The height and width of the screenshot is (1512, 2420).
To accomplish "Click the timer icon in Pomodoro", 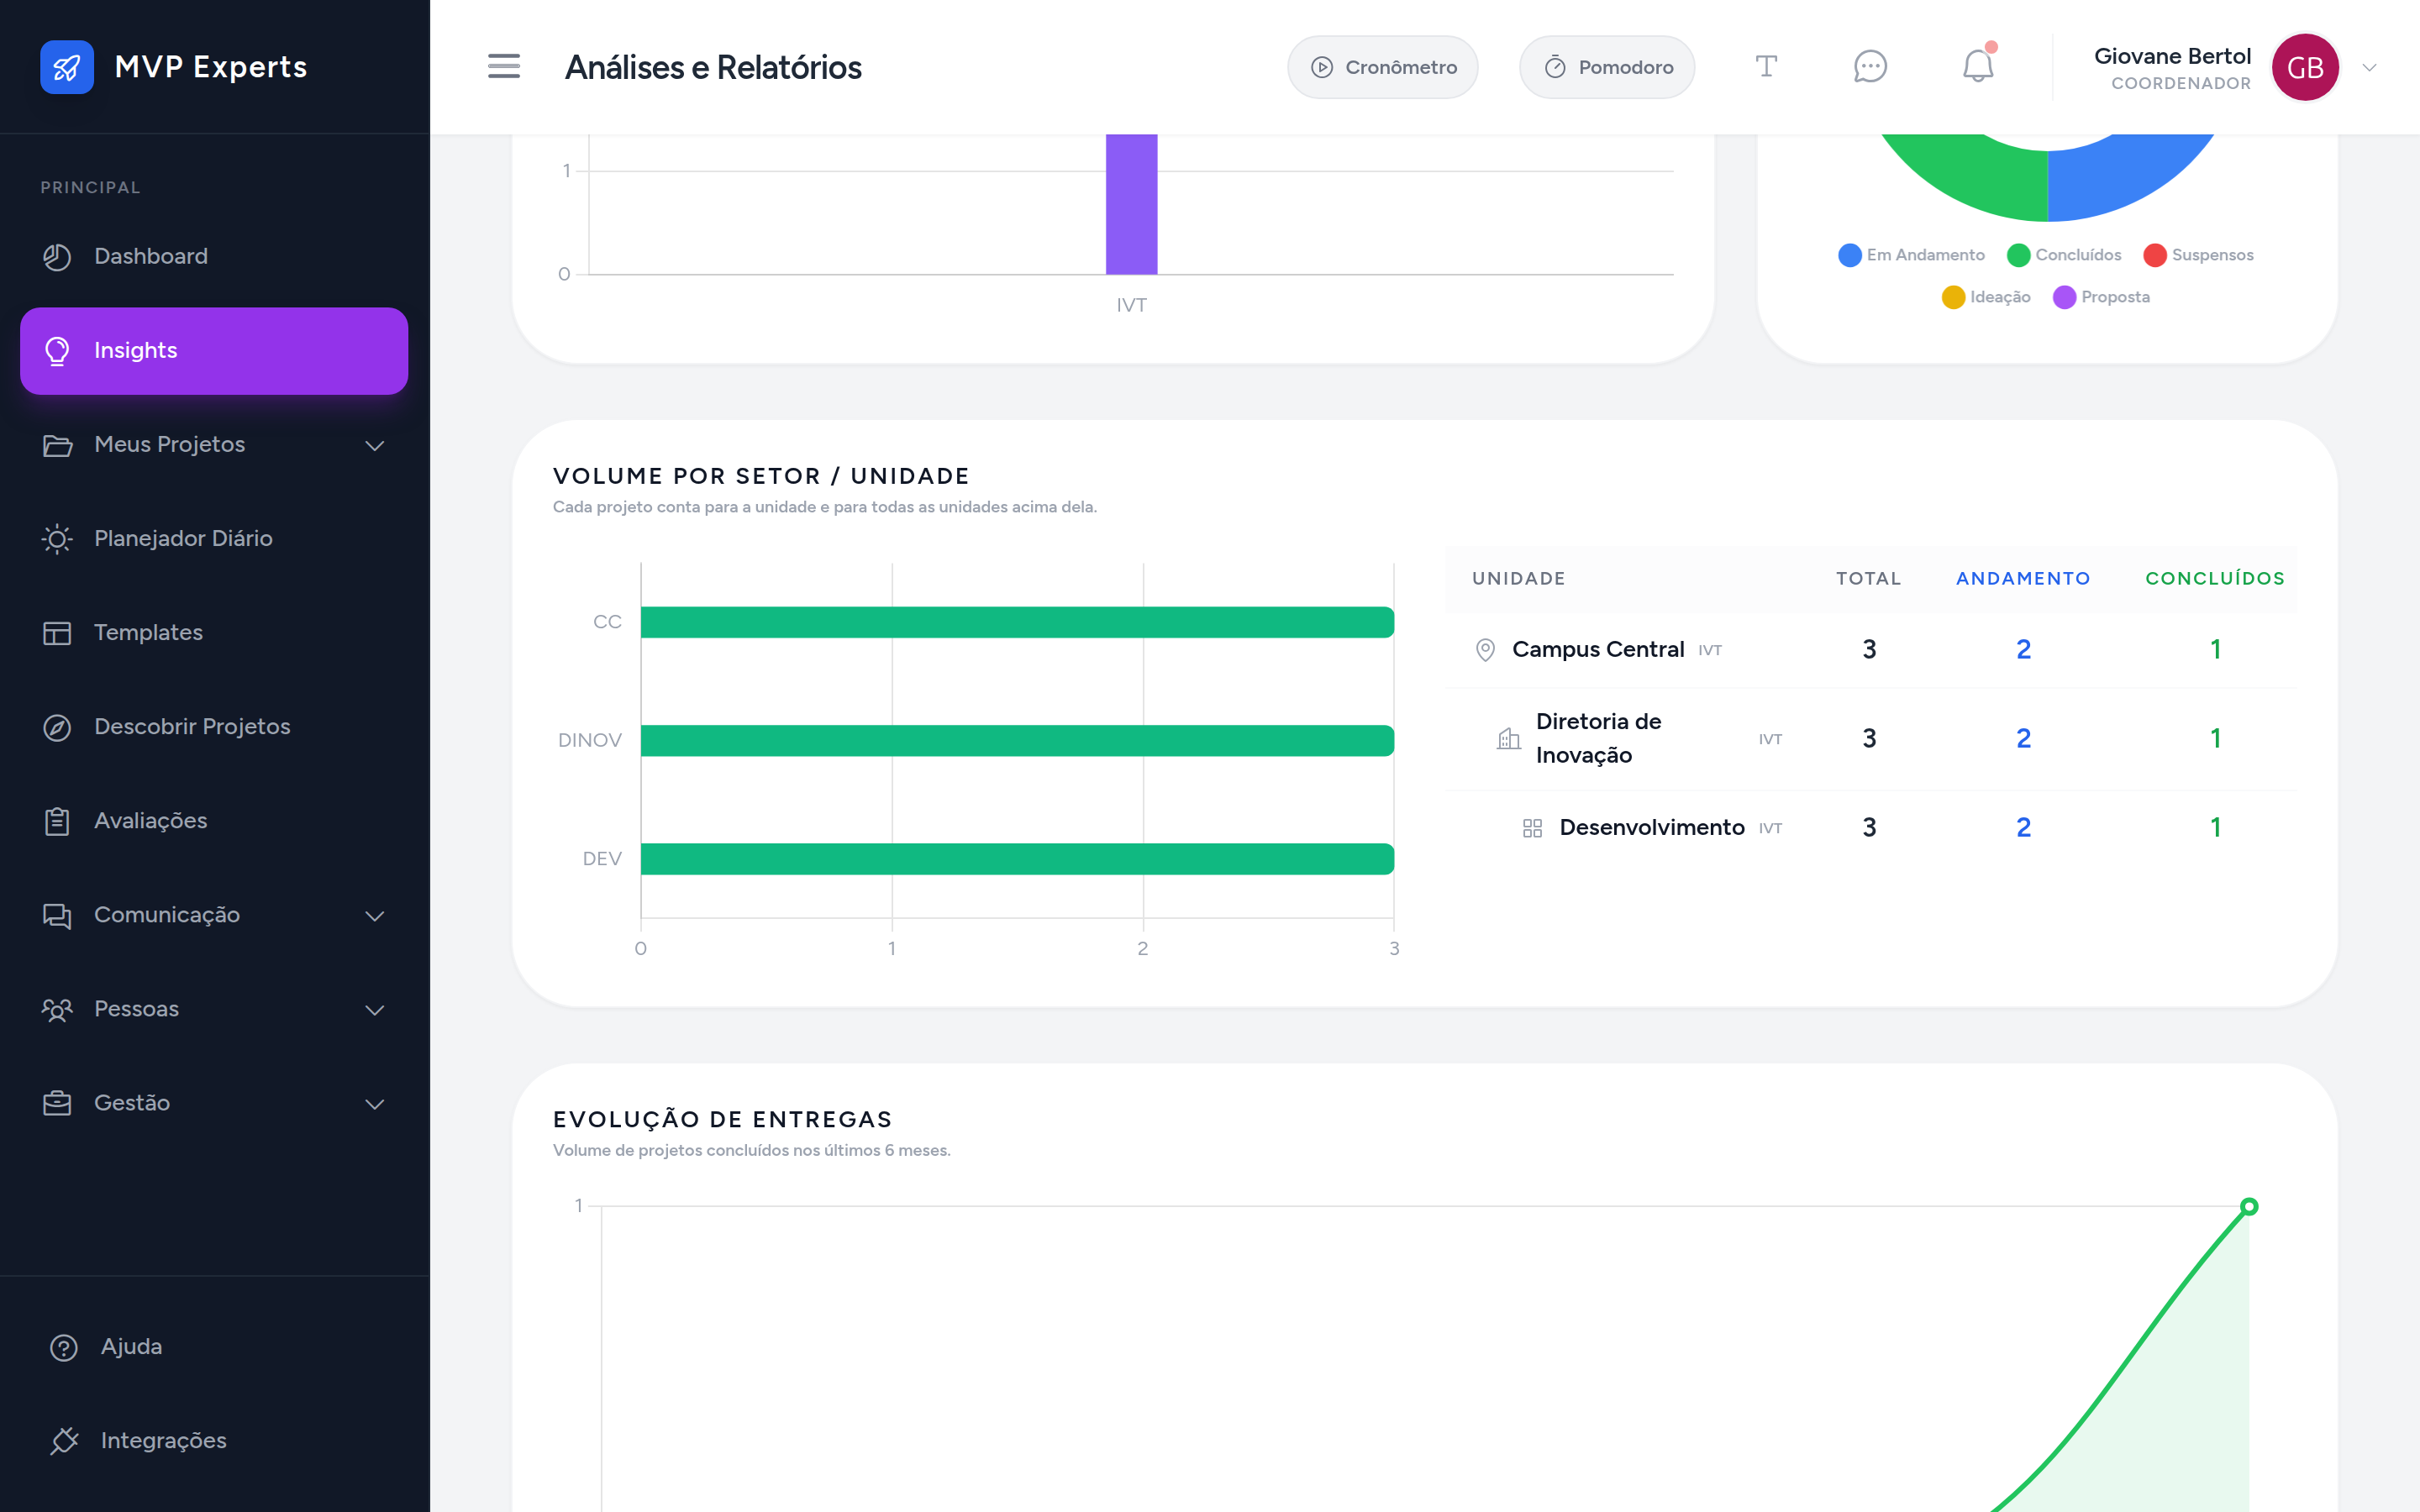I will 1555,67.
